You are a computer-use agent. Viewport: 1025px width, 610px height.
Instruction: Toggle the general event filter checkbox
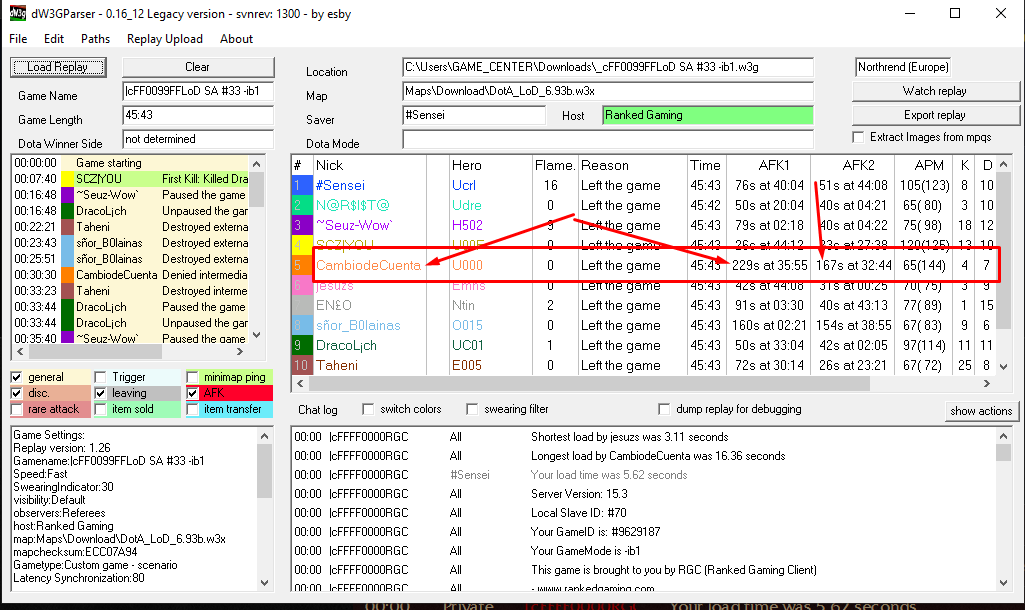pyautogui.click(x=17, y=377)
